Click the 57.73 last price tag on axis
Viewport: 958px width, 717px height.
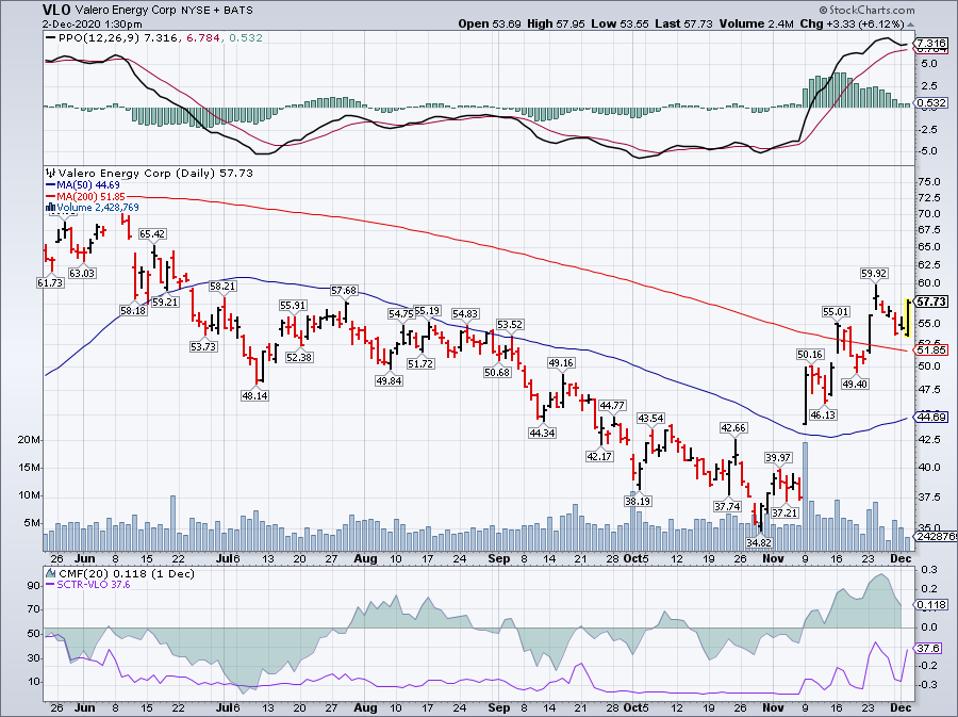click(933, 302)
